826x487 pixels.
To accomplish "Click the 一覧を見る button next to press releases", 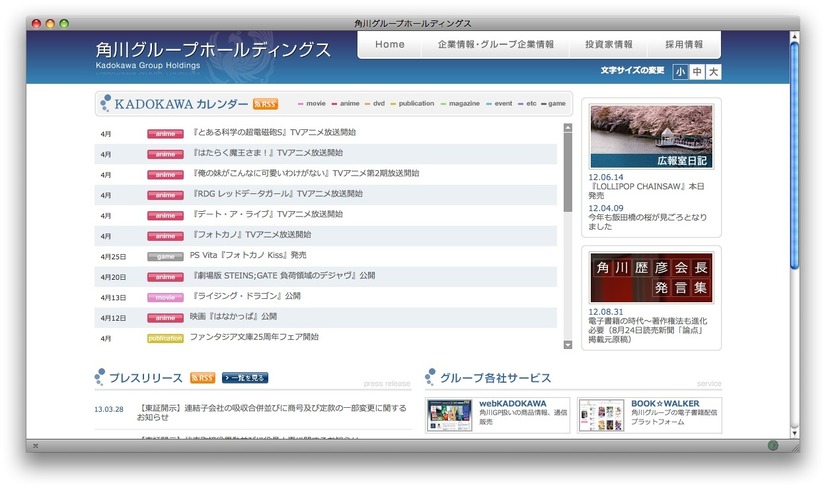I will coord(245,378).
